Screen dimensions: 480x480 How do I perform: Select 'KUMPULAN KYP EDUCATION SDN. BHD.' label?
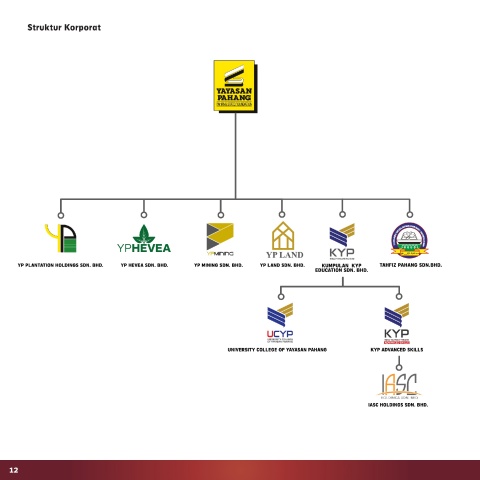pos(342,268)
